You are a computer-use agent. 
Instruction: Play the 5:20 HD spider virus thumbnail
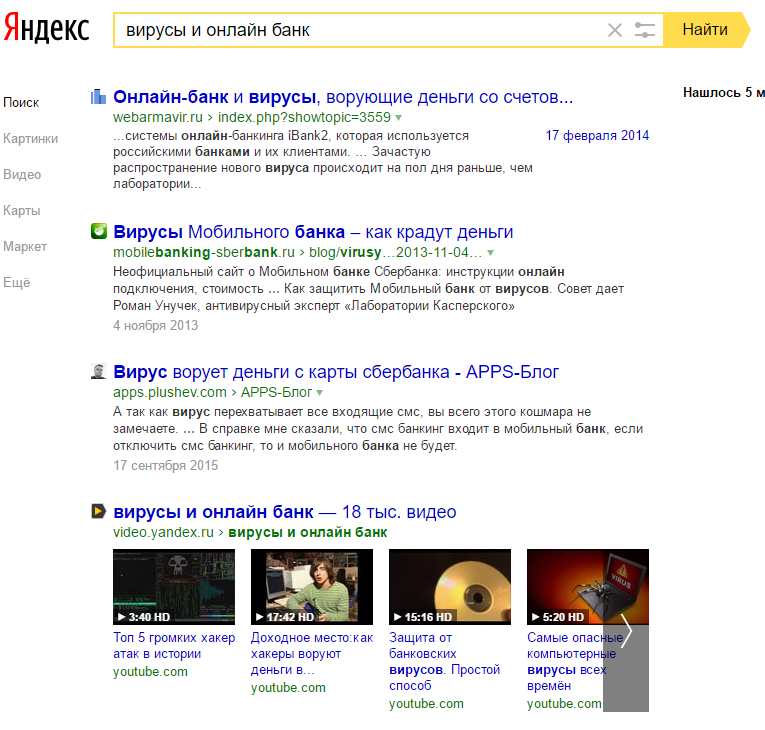point(588,587)
